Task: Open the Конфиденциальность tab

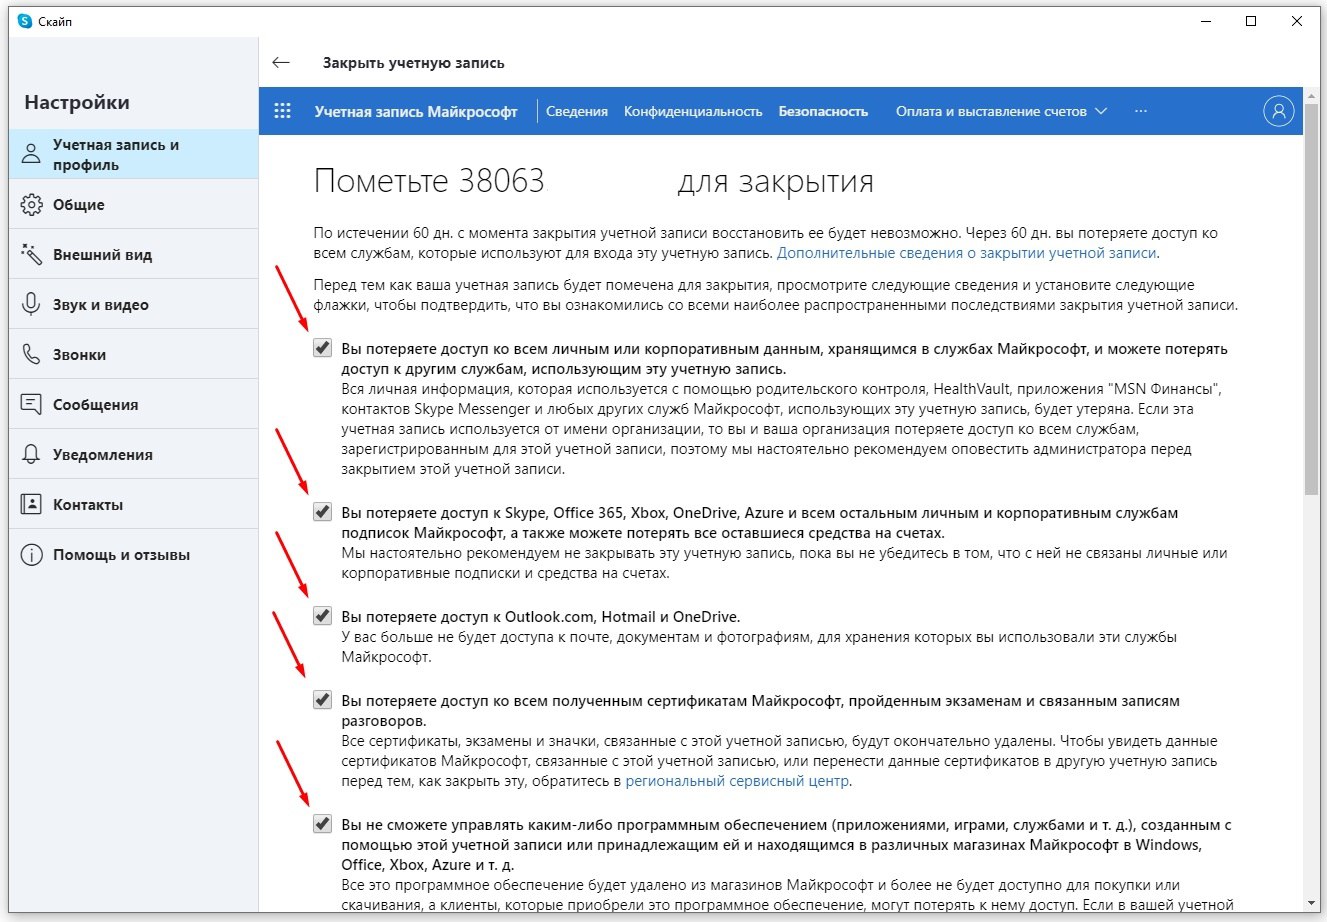Action: [x=693, y=111]
